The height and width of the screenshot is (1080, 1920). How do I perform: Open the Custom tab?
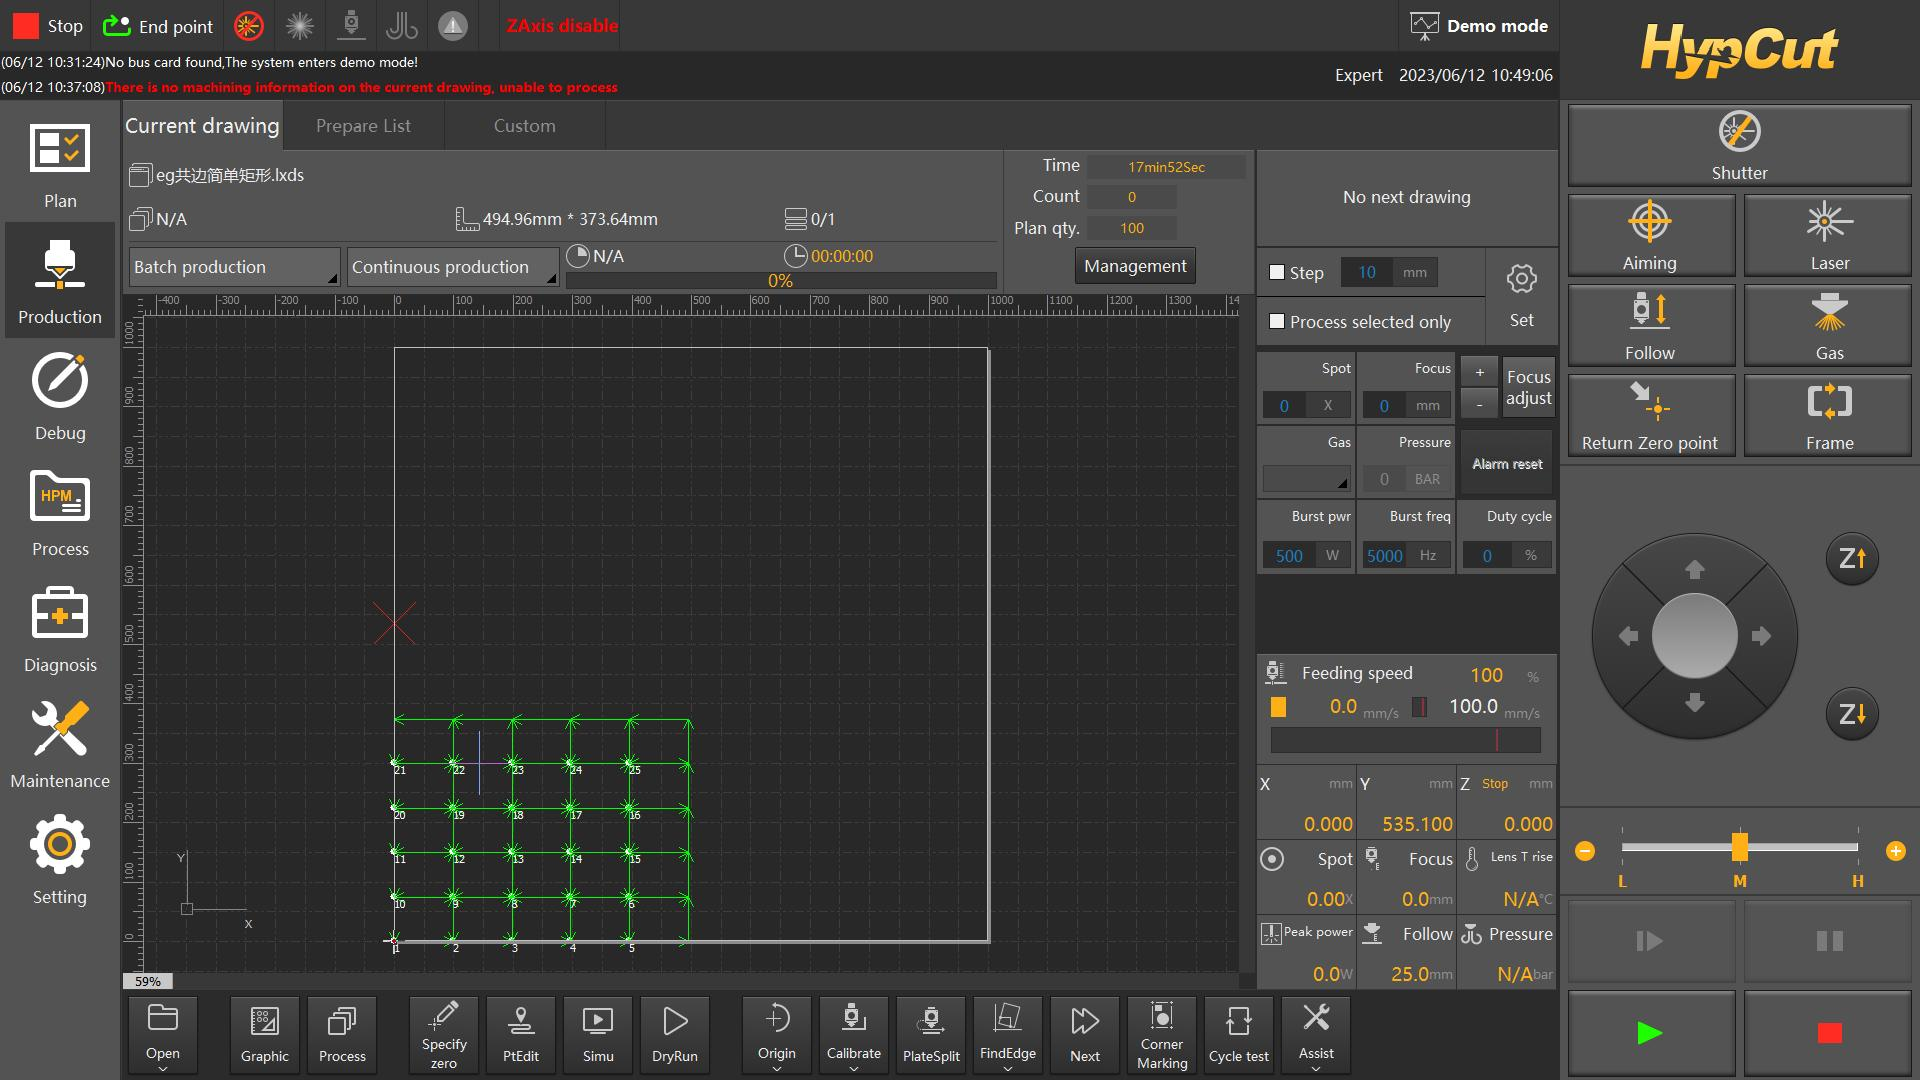[x=524, y=126]
